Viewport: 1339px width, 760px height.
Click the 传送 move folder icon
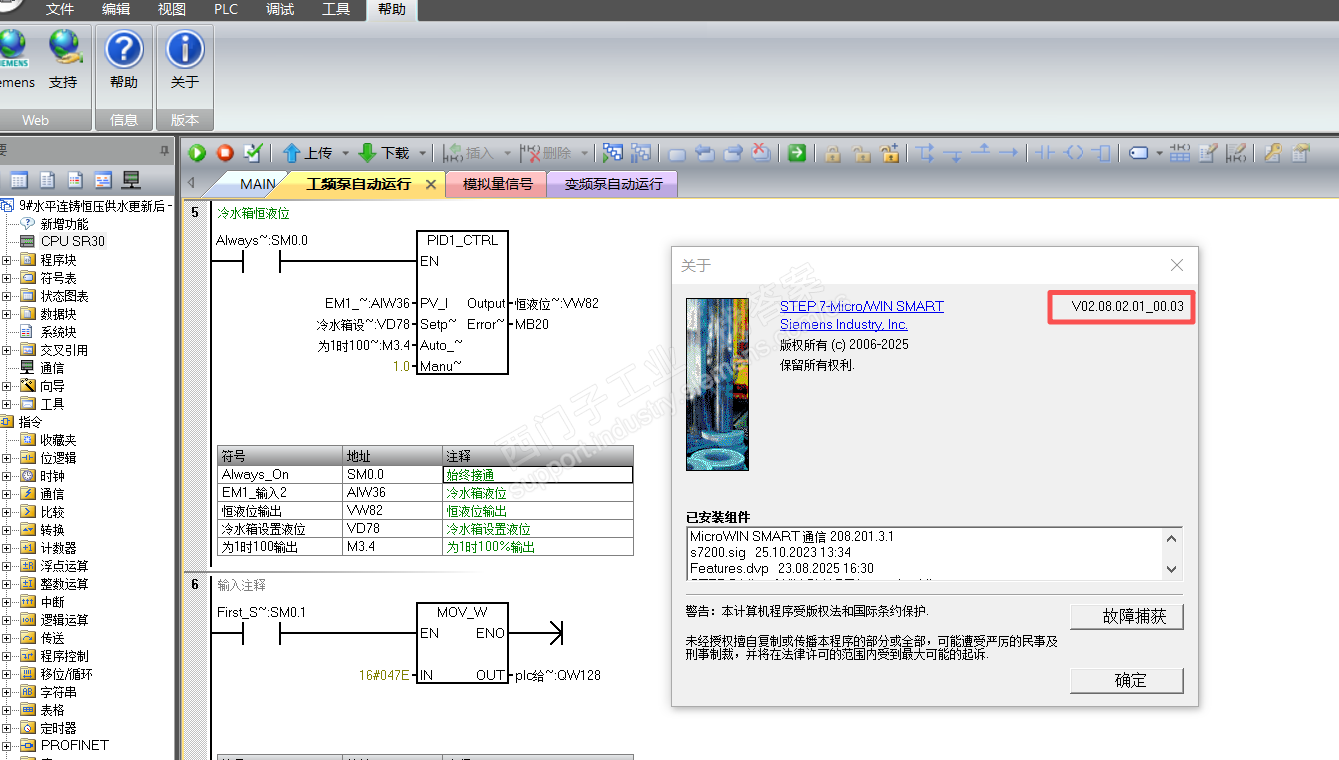[x=27, y=638]
